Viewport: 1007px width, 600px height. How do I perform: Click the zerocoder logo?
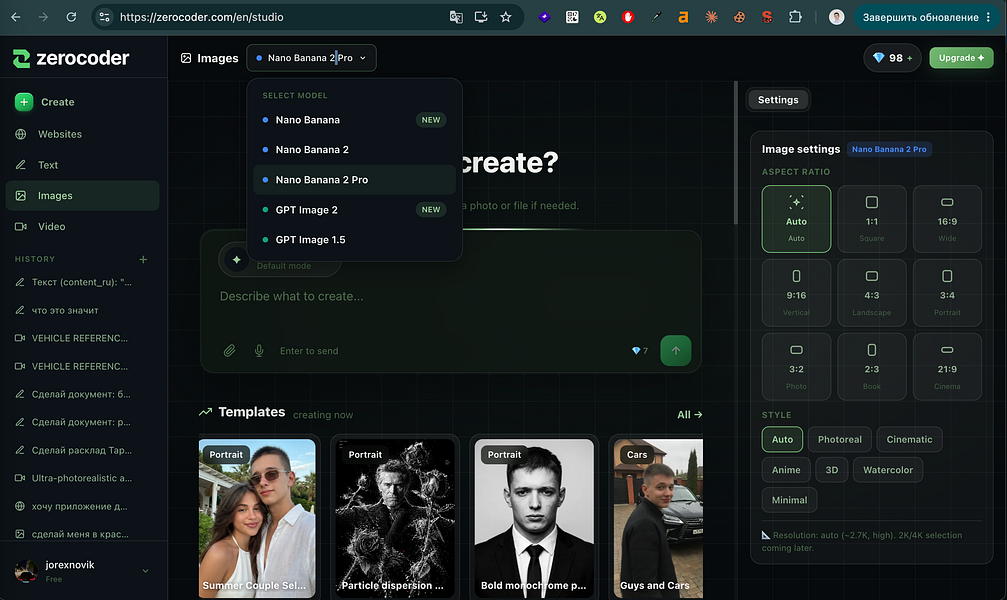pos(71,58)
